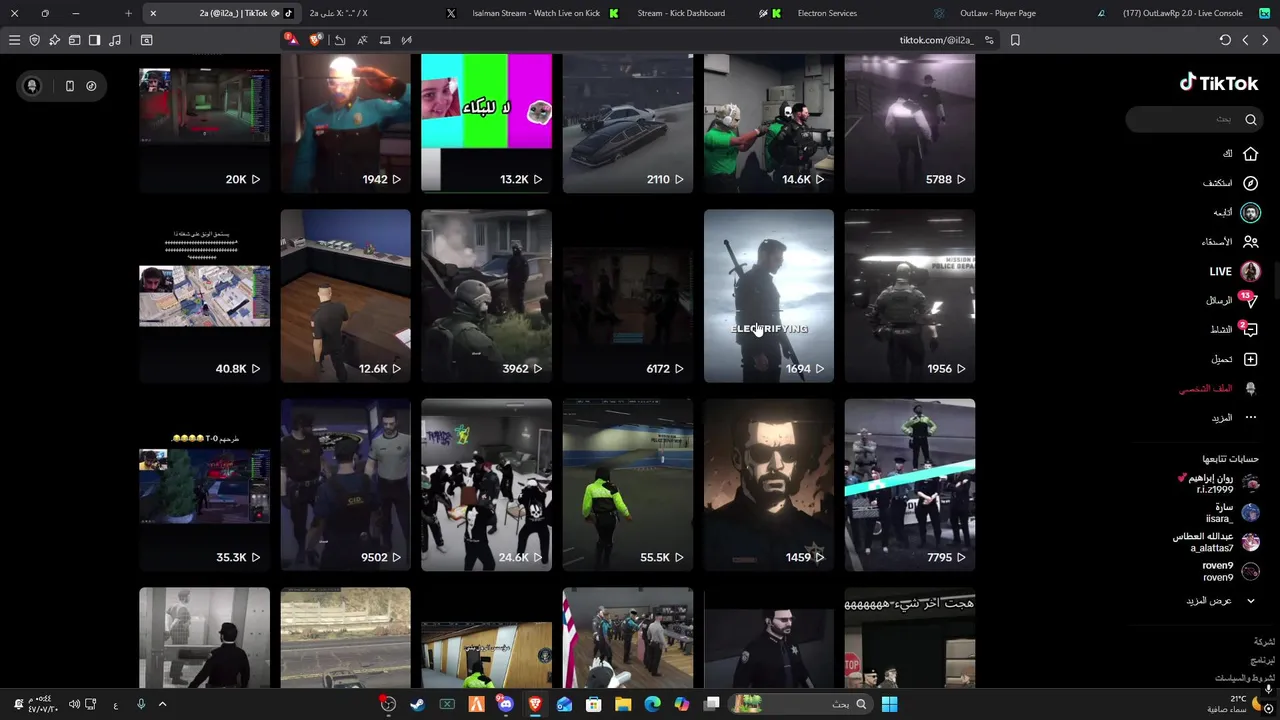Open Windows Start button in taskbar
The height and width of the screenshot is (720, 1280).
point(889,704)
